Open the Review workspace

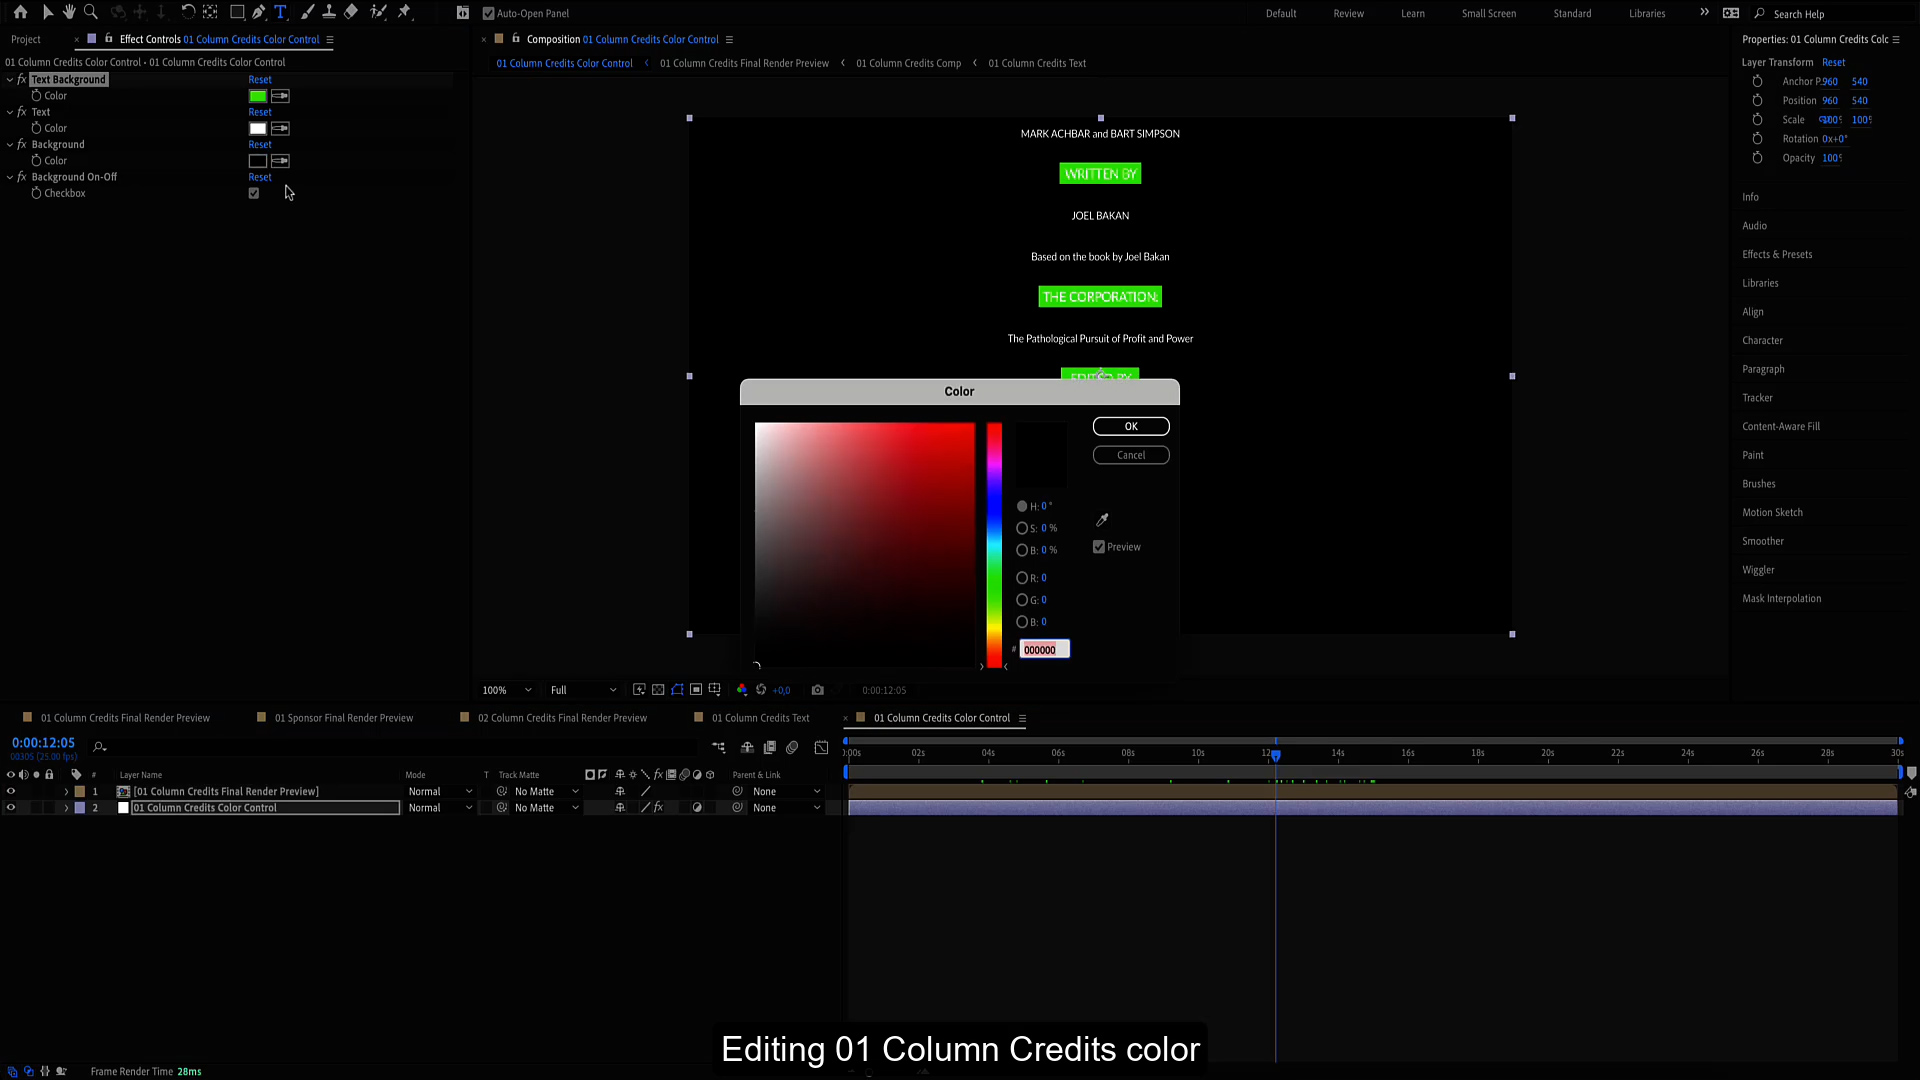coord(1348,14)
